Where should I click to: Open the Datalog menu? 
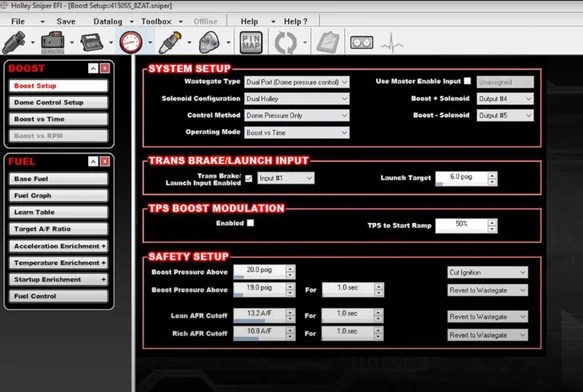click(x=108, y=22)
